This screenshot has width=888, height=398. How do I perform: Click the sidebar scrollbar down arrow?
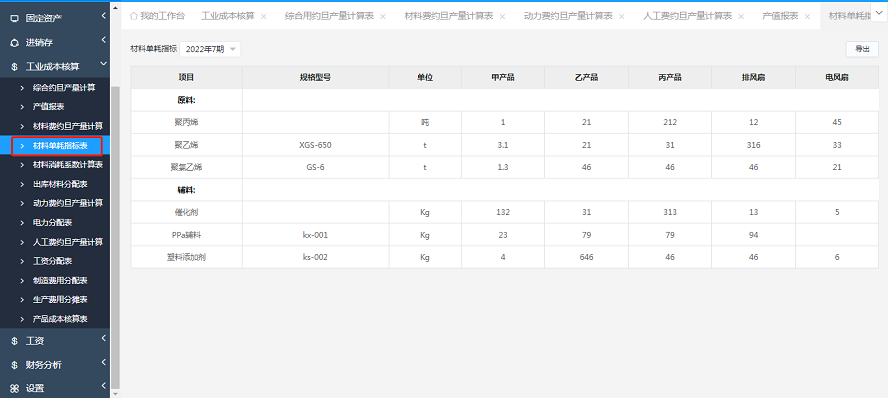click(x=116, y=393)
